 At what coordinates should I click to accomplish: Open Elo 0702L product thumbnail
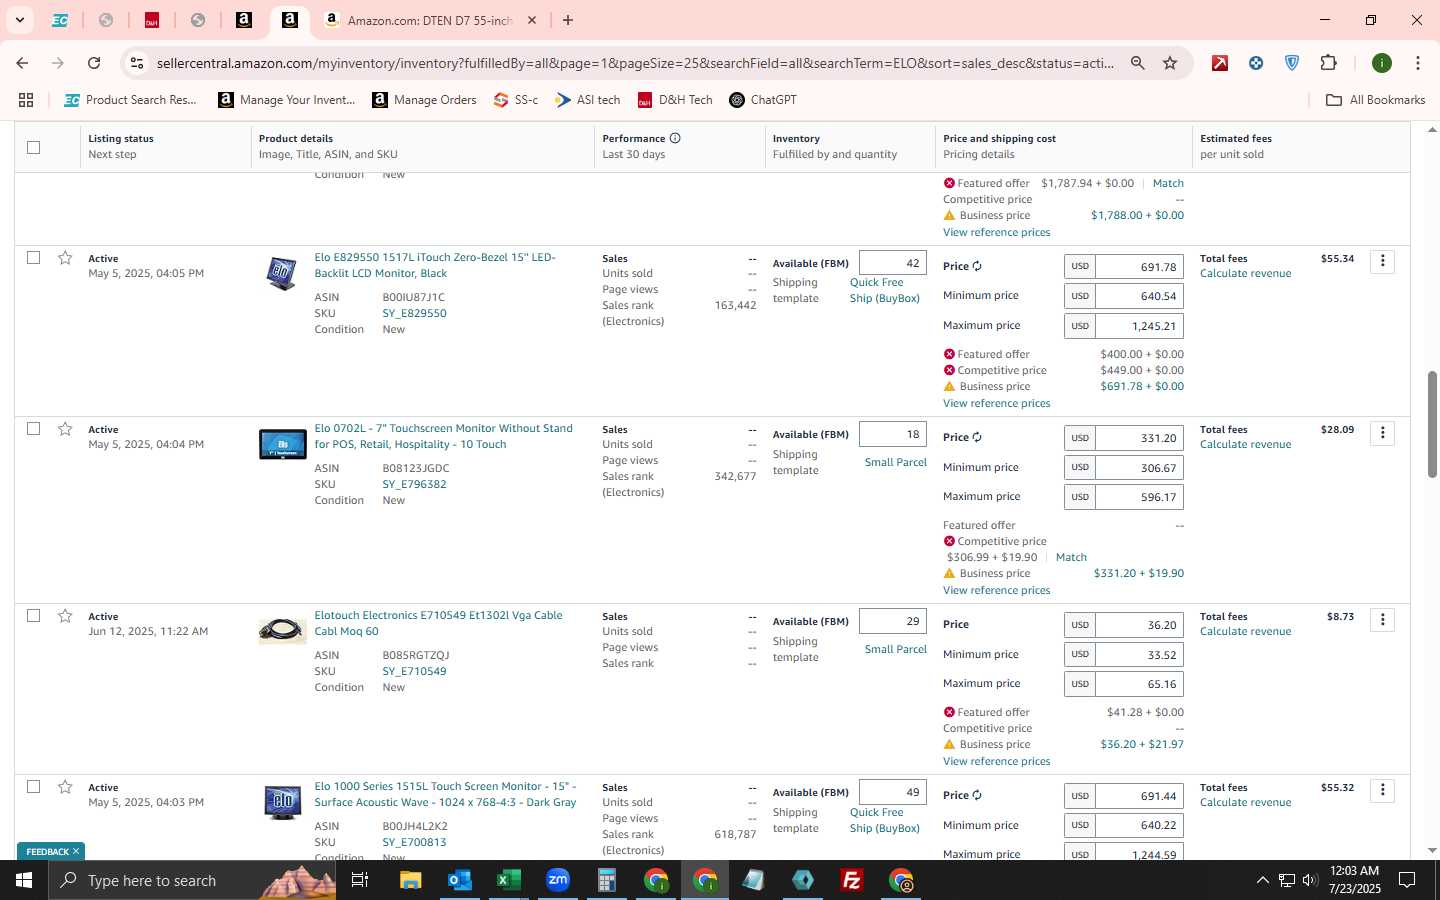pos(282,444)
